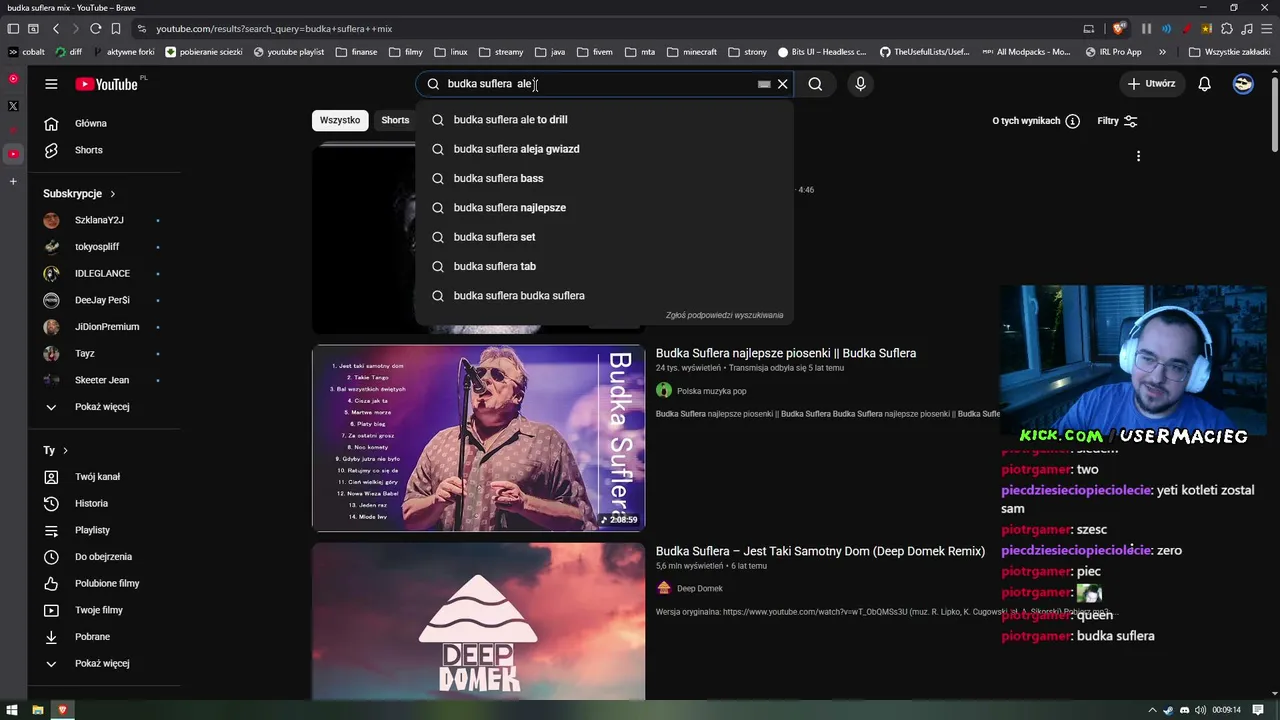This screenshot has height=720, width=1280.
Task: Open the account avatar menu
Action: [x=1243, y=84]
